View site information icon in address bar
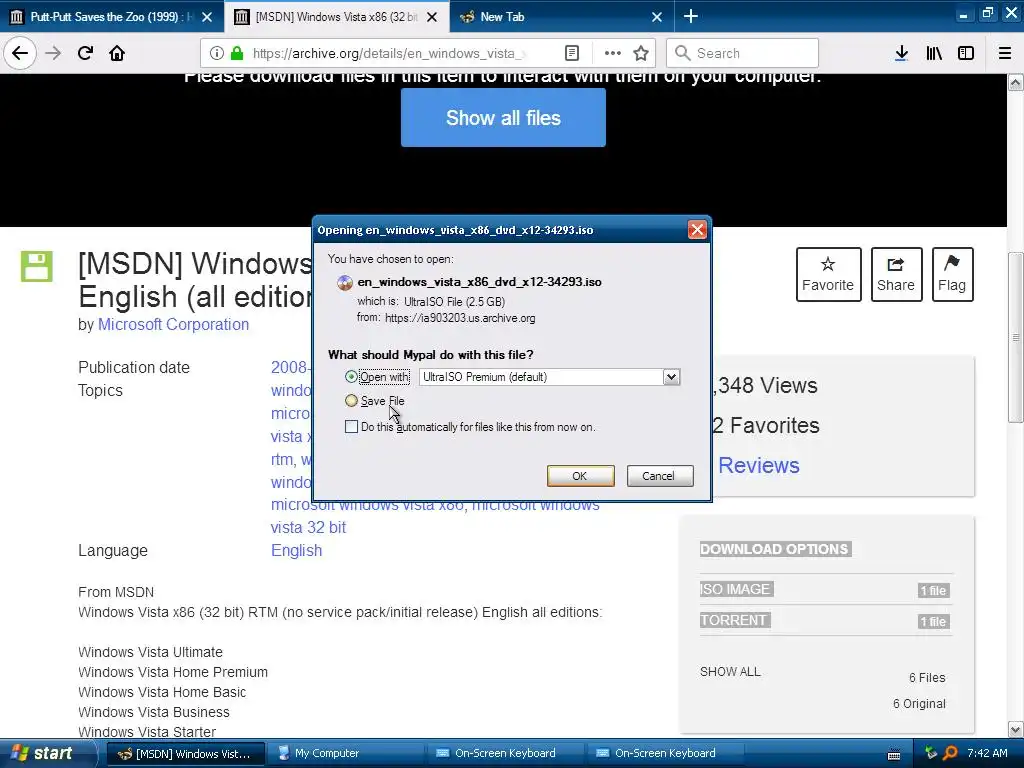This screenshot has width=1024, height=768. tap(216, 53)
